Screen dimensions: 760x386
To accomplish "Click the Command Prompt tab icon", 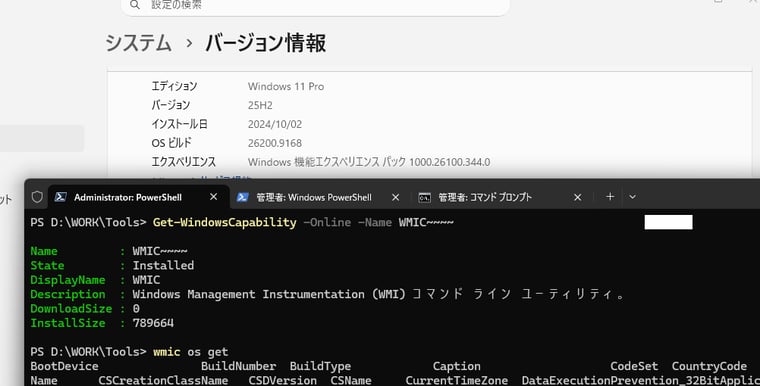I will click(425, 197).
